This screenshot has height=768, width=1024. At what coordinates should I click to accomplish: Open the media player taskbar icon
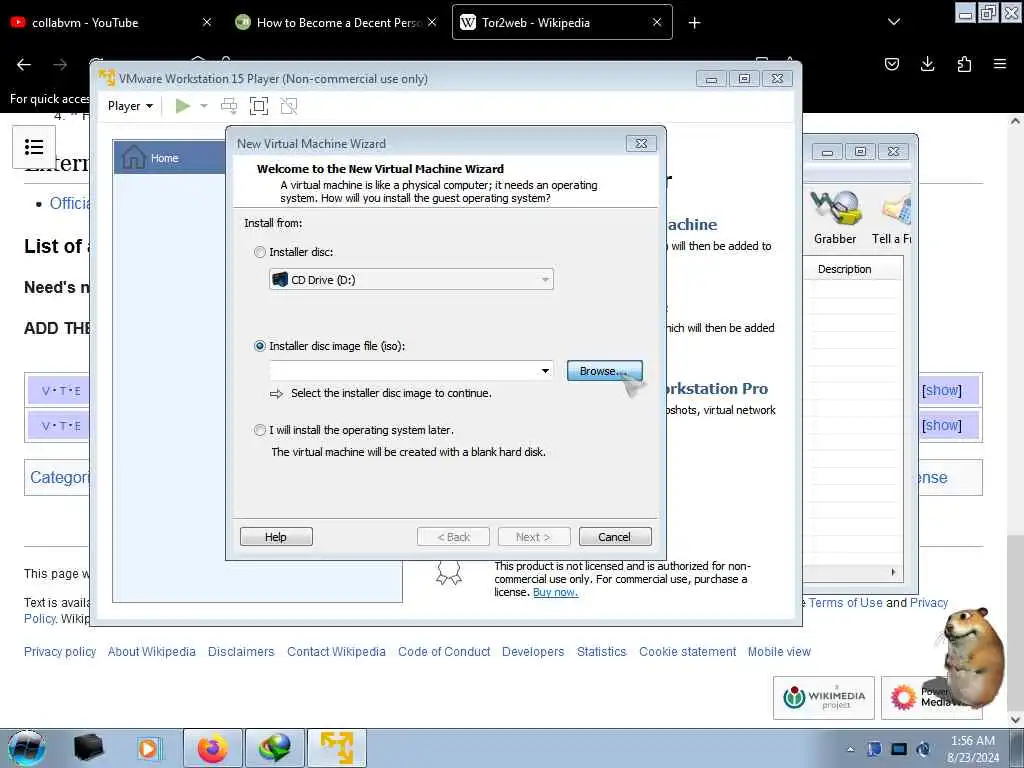(149, 748)
